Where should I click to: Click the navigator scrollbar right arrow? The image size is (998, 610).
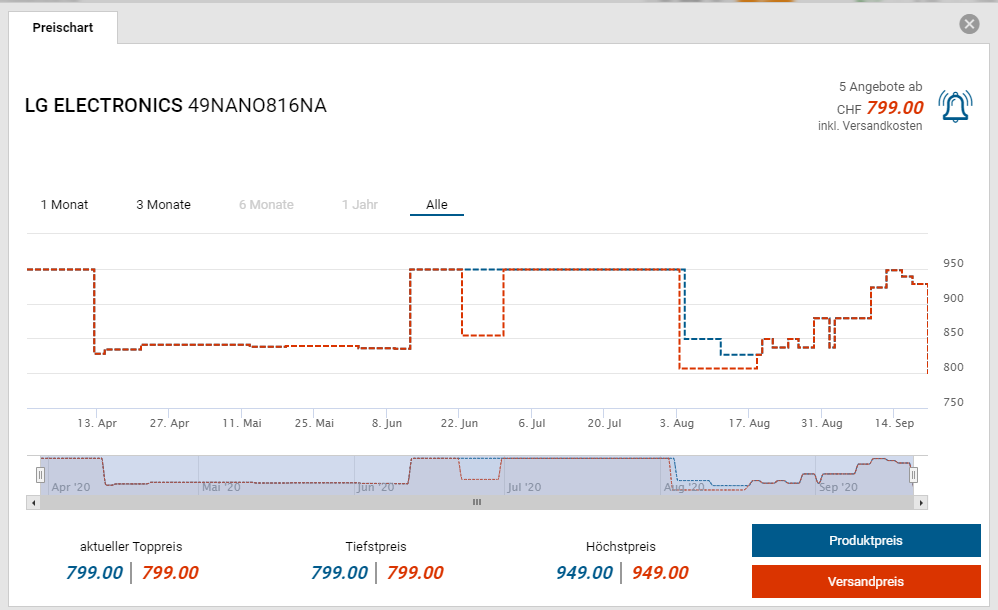[920, 502]
